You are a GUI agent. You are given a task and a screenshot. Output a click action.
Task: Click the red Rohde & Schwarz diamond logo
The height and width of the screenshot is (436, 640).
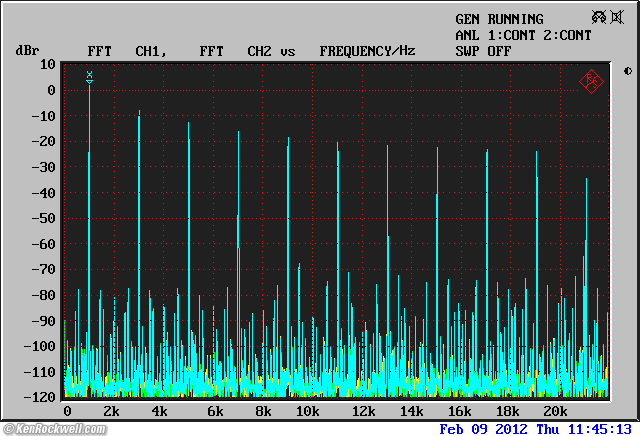(591, 81)
